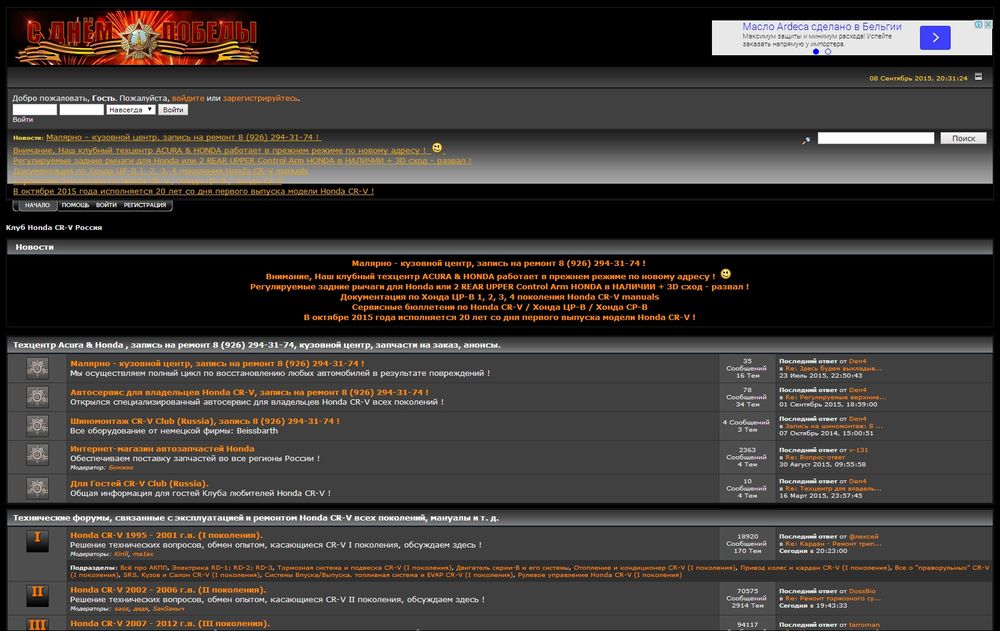Image resolution: width=1000 pixels, height=631 pixels.
Task: Open the sub-board 'Рулевое управление Honda CR-V (I поколения)'
Action: 600,575
